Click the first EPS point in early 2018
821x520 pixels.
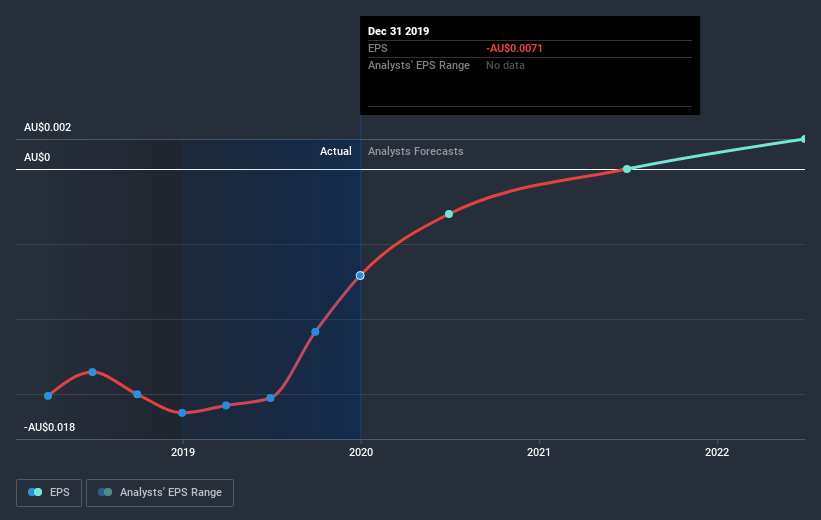point(48,395)
